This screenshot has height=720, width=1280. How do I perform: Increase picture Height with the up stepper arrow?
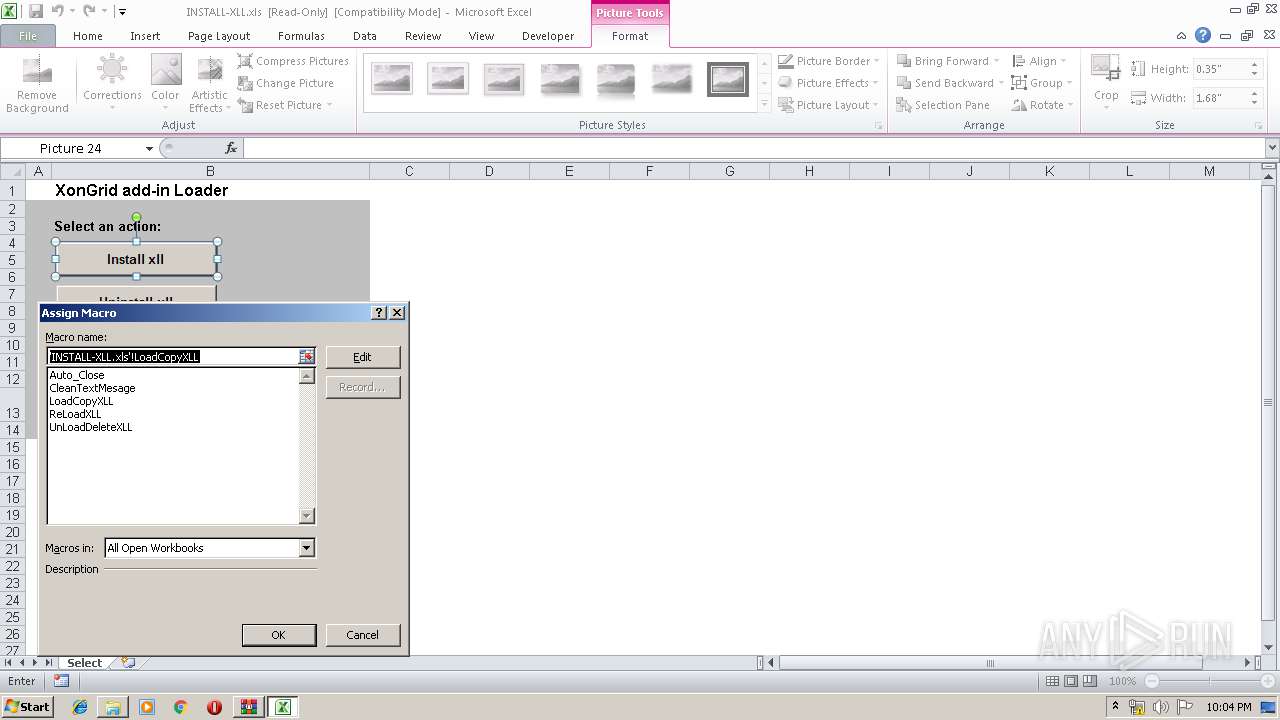pos(1254,65)
